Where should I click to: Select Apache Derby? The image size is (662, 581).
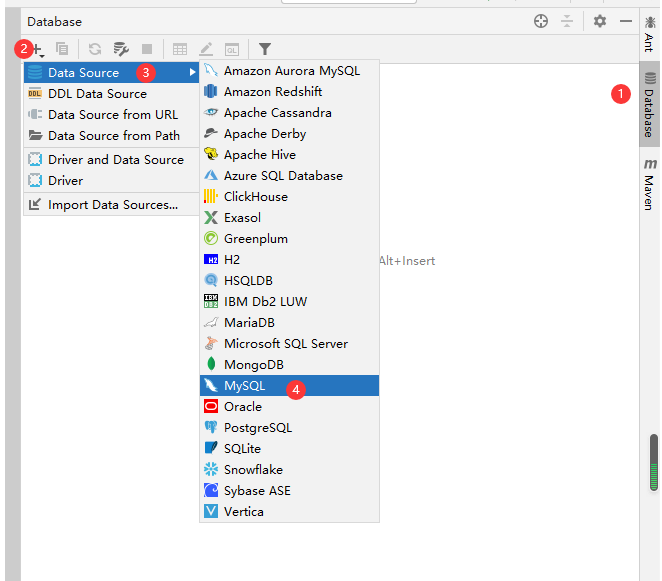pyautogui.click(x=289, y=134)
